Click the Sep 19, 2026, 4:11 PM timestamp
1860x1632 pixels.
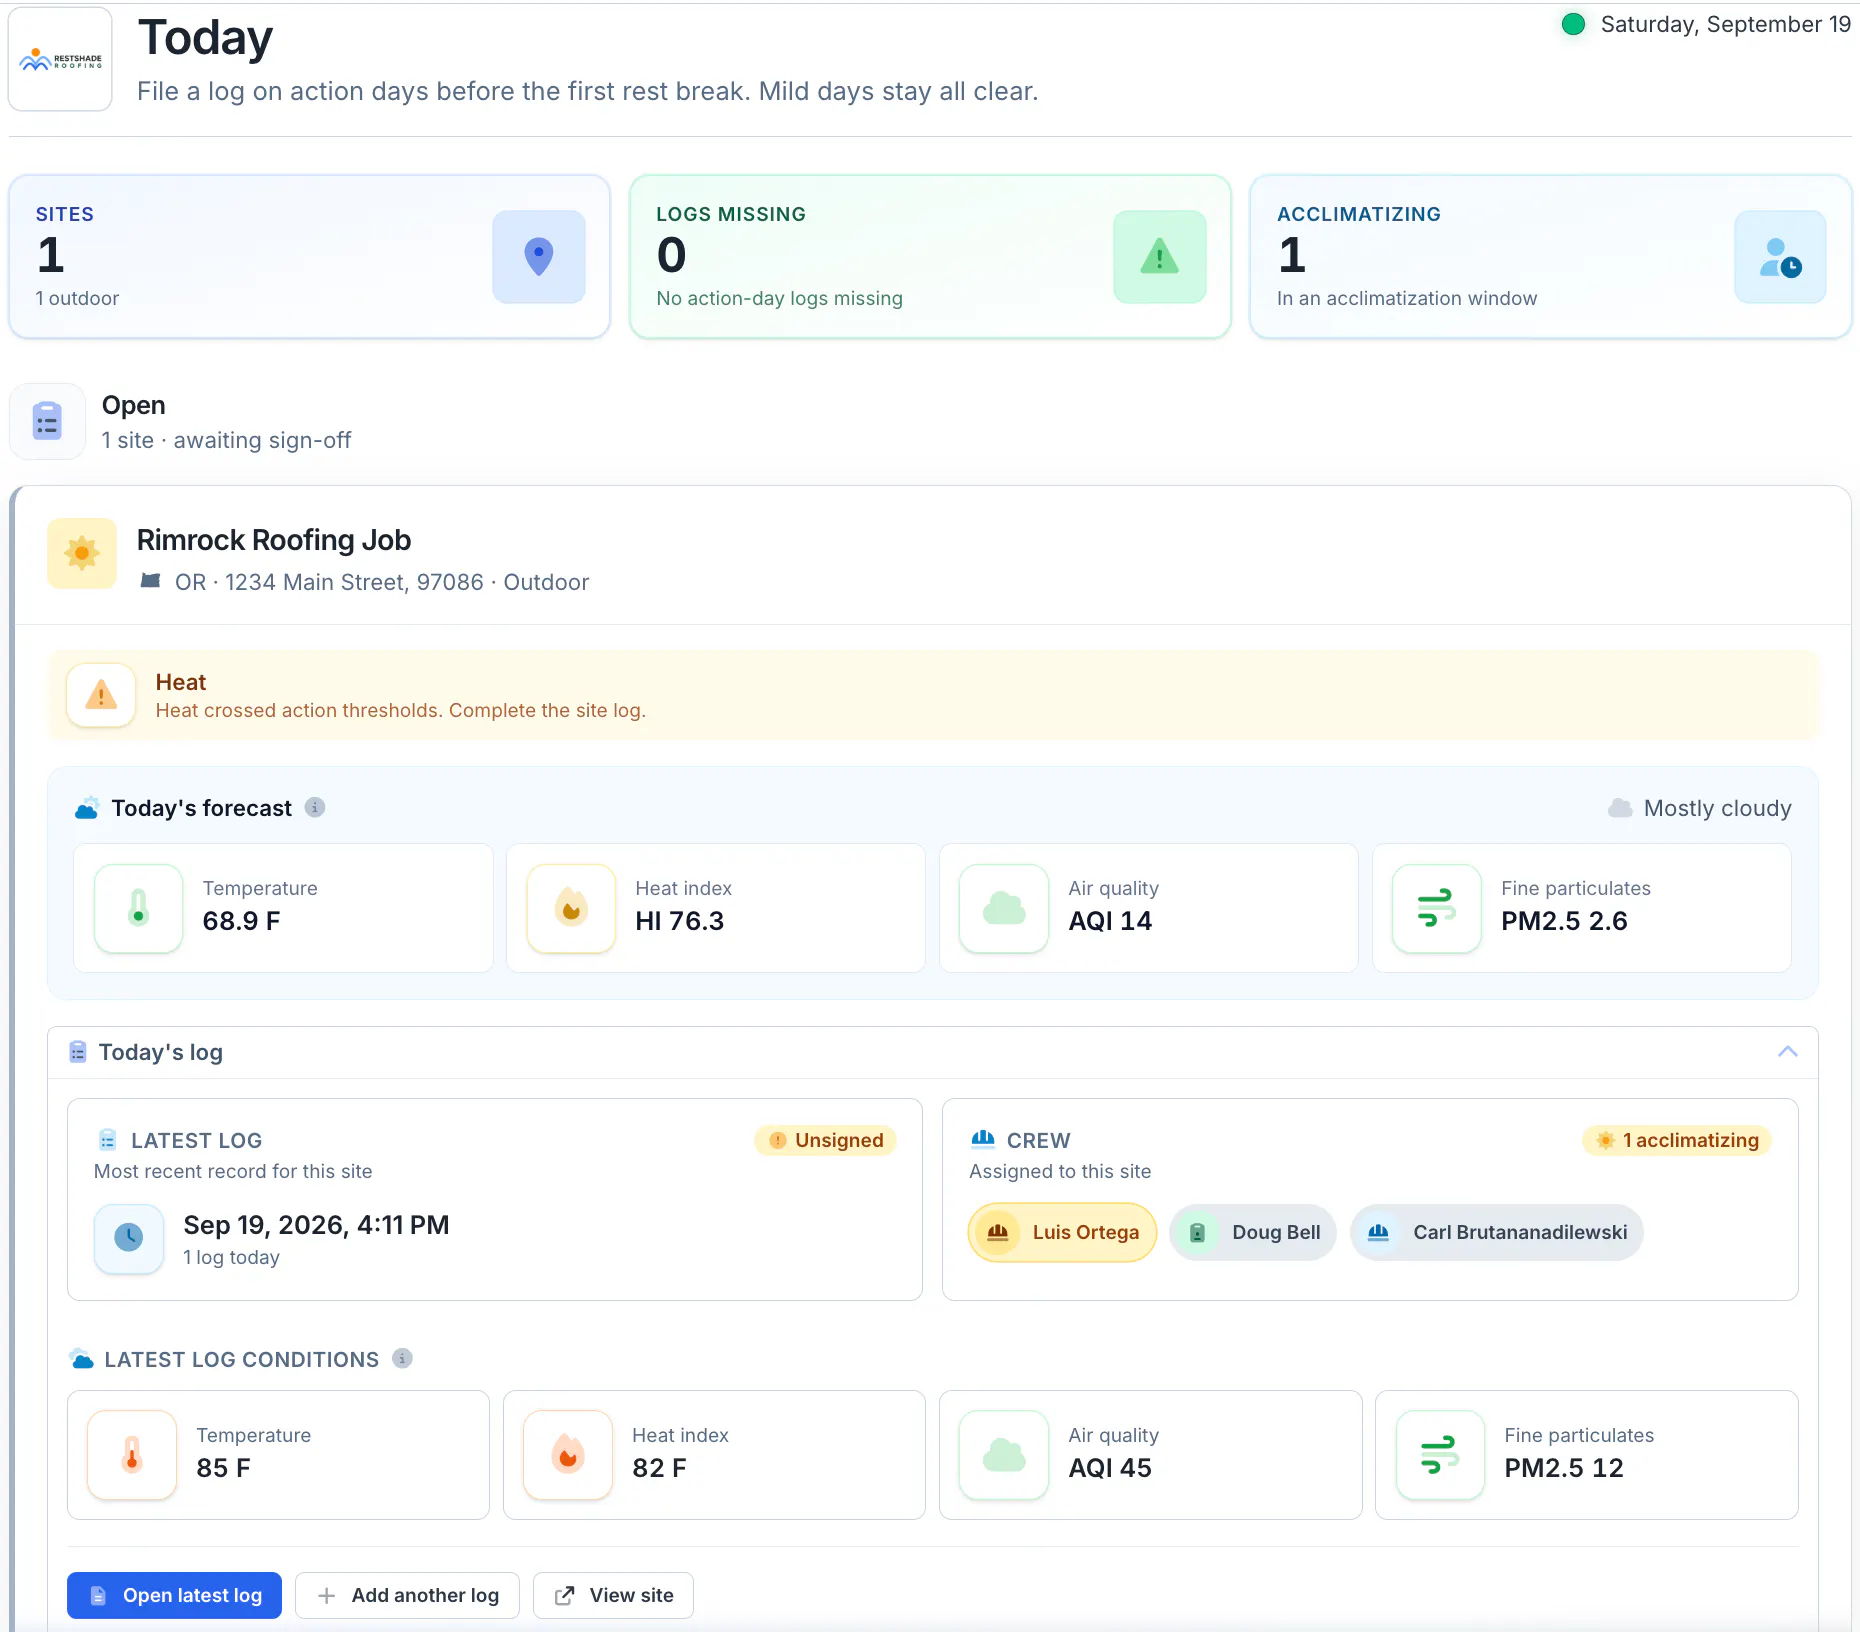(316, 1225)
